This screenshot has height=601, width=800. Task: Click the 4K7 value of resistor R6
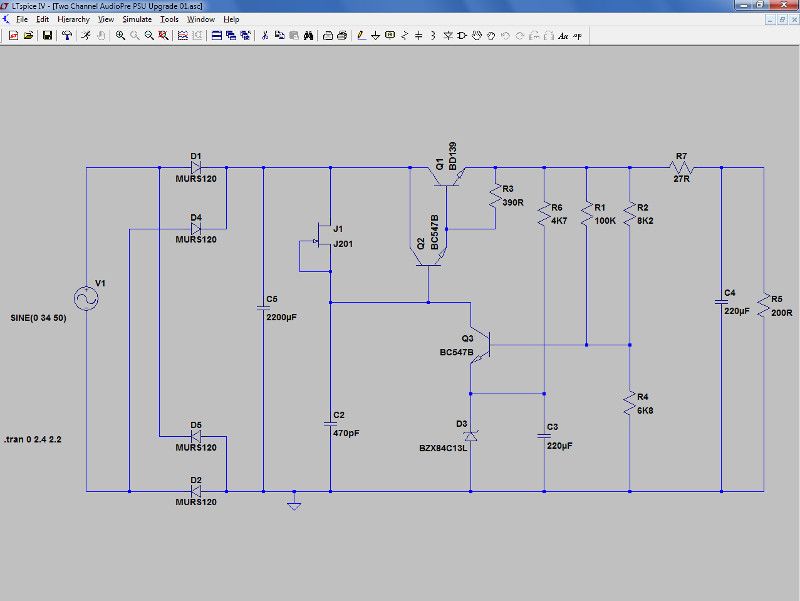[x=559, y=220]
